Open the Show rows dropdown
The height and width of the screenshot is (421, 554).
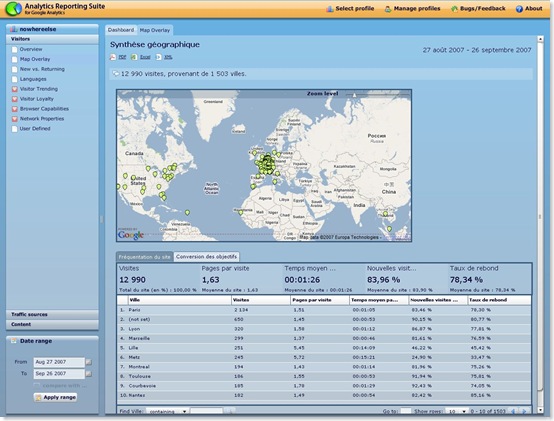pyautogui.click(x=456, y=411)
